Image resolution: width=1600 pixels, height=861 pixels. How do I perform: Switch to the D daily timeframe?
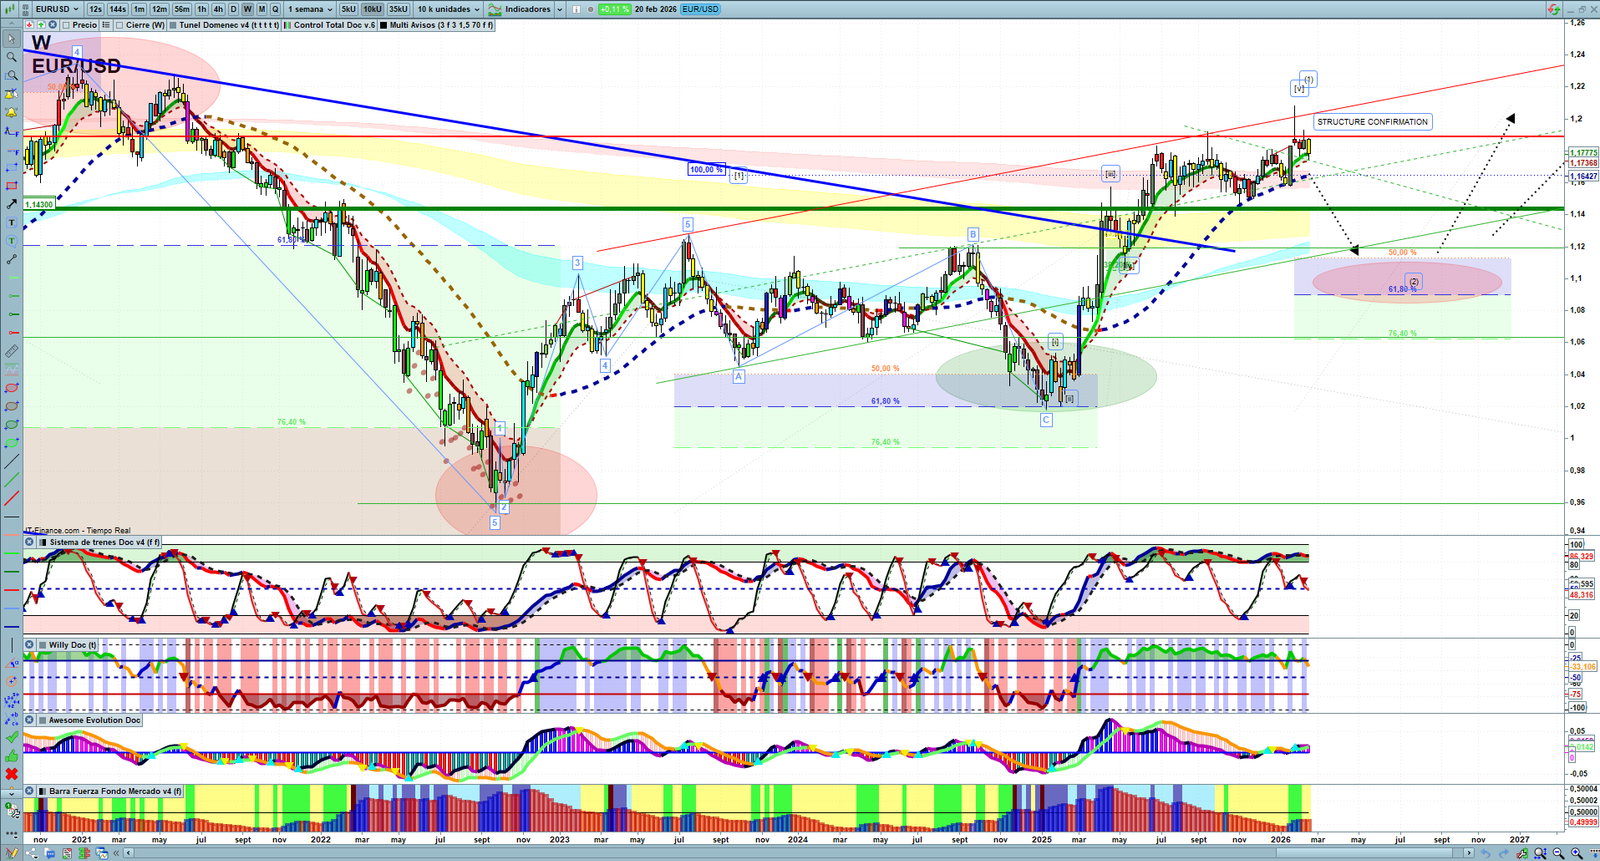pos(233,9)
